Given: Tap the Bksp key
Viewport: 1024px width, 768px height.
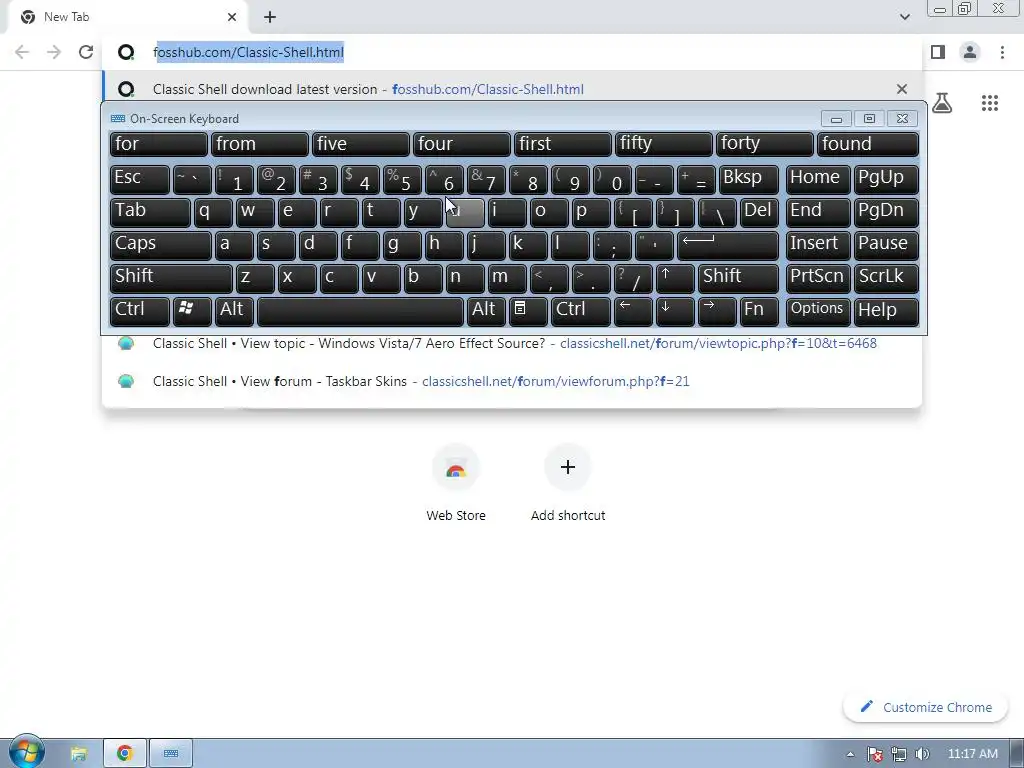Looking at the screenshot, I should click(748, 179).
